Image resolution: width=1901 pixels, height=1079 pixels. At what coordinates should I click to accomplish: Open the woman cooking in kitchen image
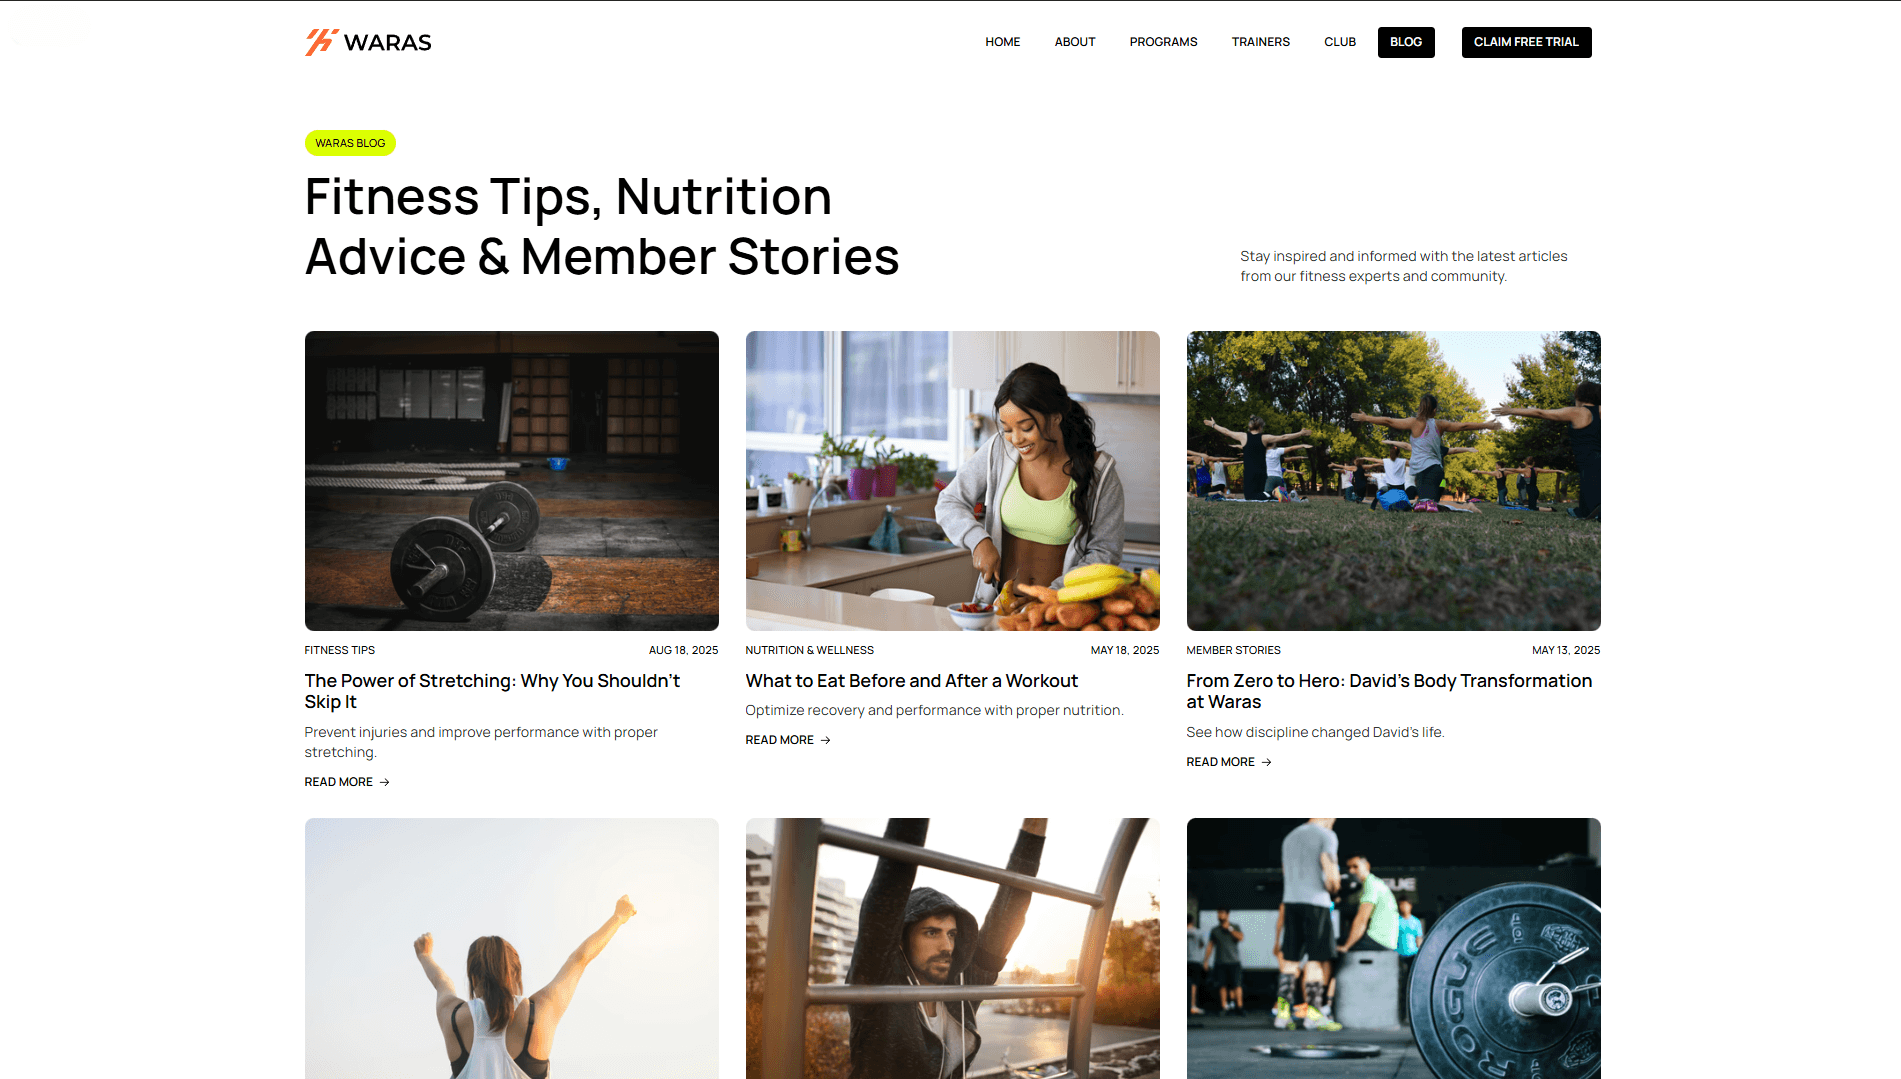click(x=953, y=481)
